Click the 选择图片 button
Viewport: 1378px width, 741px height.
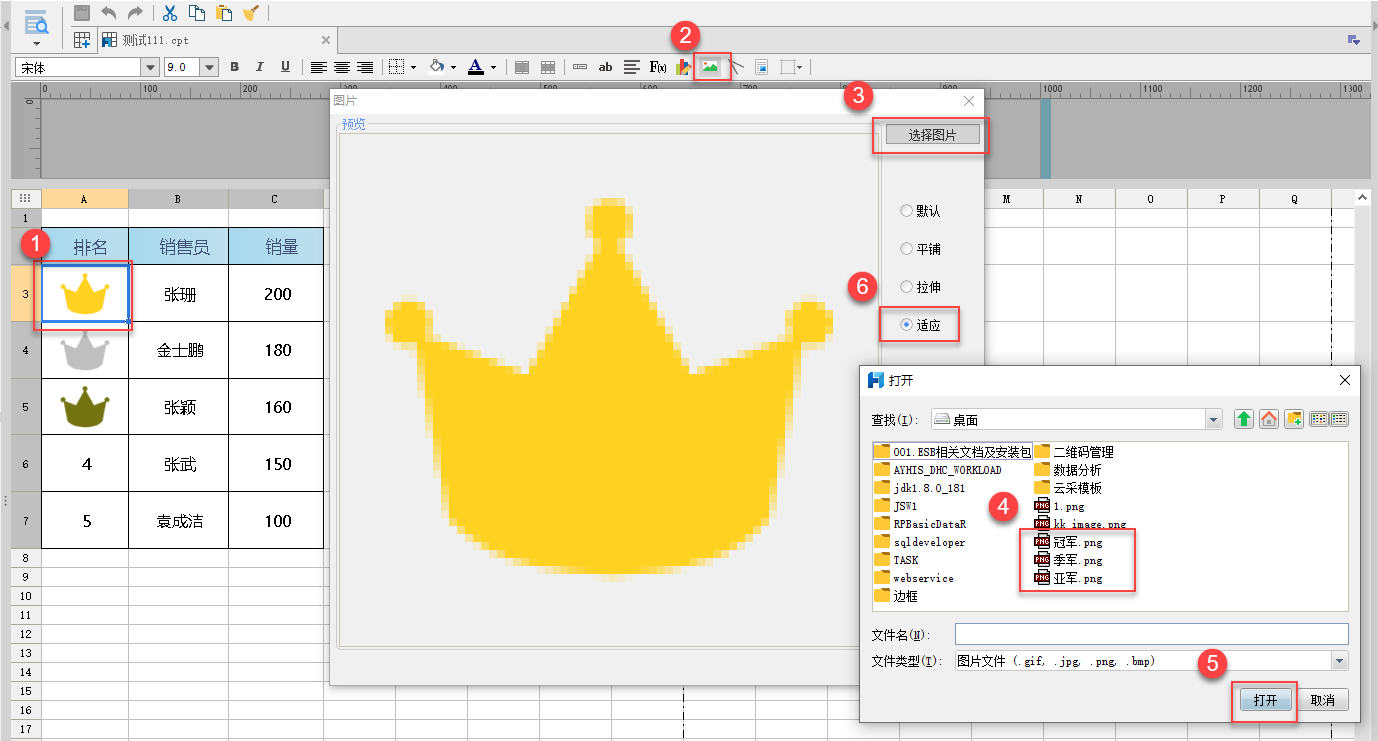pyautogui.click(x=932, y=135)
